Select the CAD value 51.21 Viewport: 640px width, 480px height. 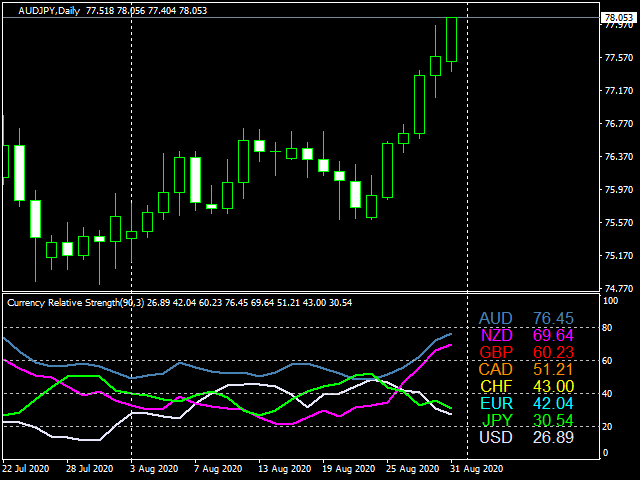tap(553, 369)
